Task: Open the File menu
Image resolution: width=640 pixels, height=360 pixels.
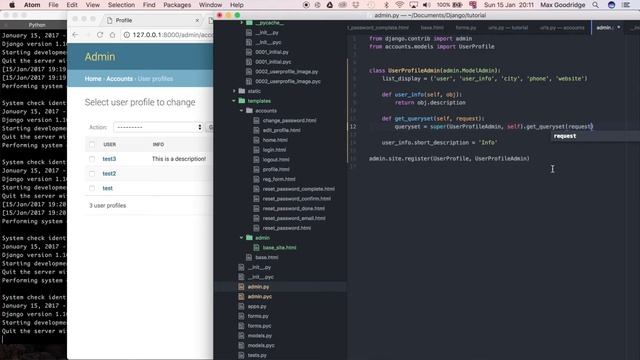Action: (x=53, y=5)
